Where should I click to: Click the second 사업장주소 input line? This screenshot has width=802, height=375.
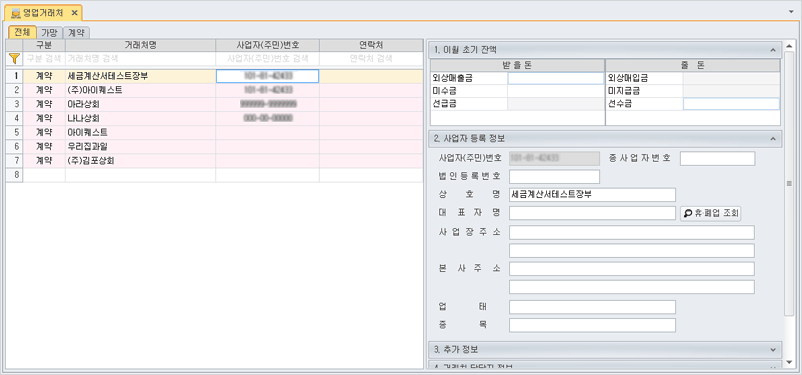click(x=632, y=251)
